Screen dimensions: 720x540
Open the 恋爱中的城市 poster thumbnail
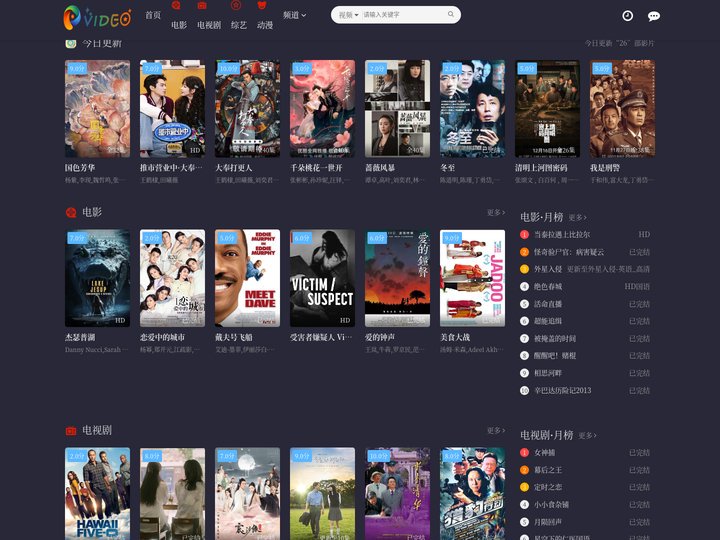[x=172, y=278]
